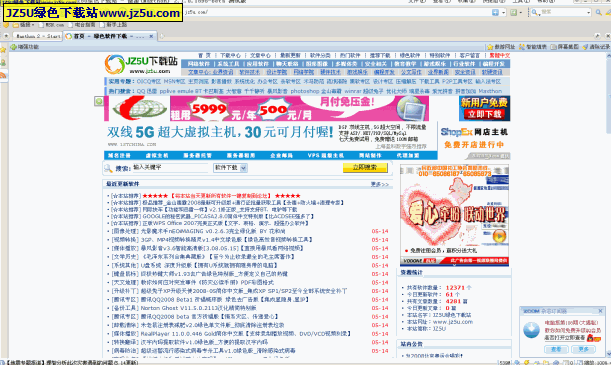Click the blue plus icon in the address bar

(x=495, y=12)
